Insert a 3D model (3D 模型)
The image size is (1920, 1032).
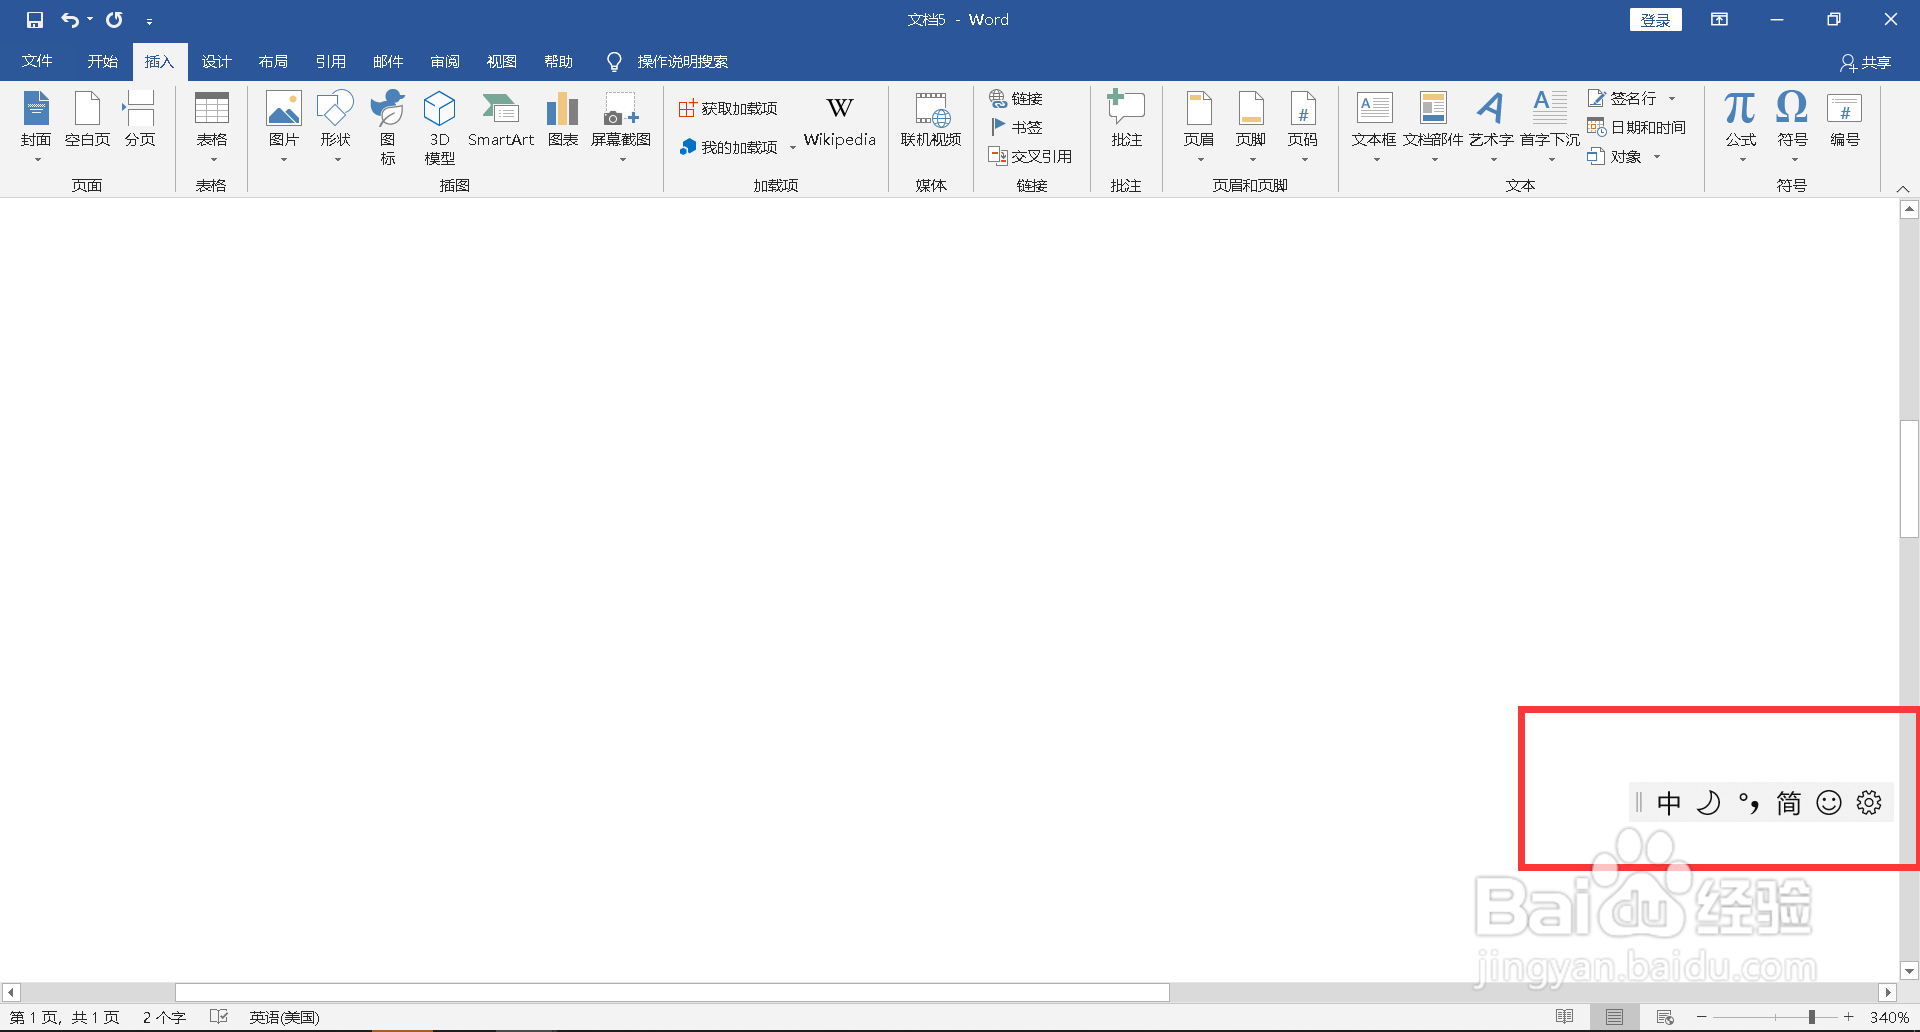(440, 127)
